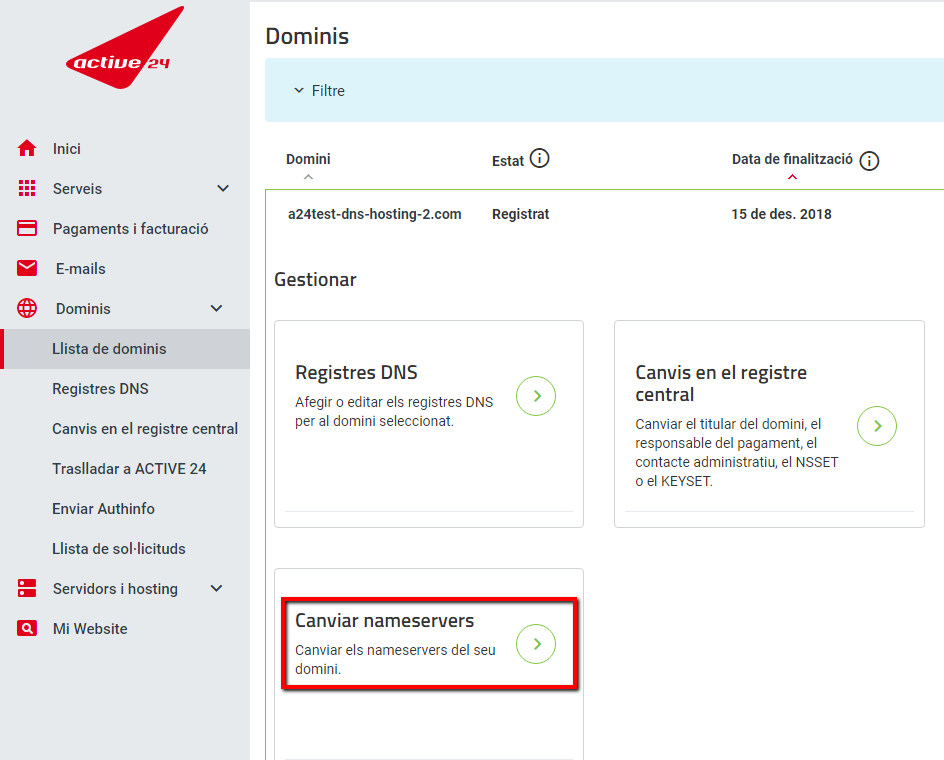This screenshot has height=760, width=944.
Task: Select Llista de dominis in sidebar
Action: 125,349
